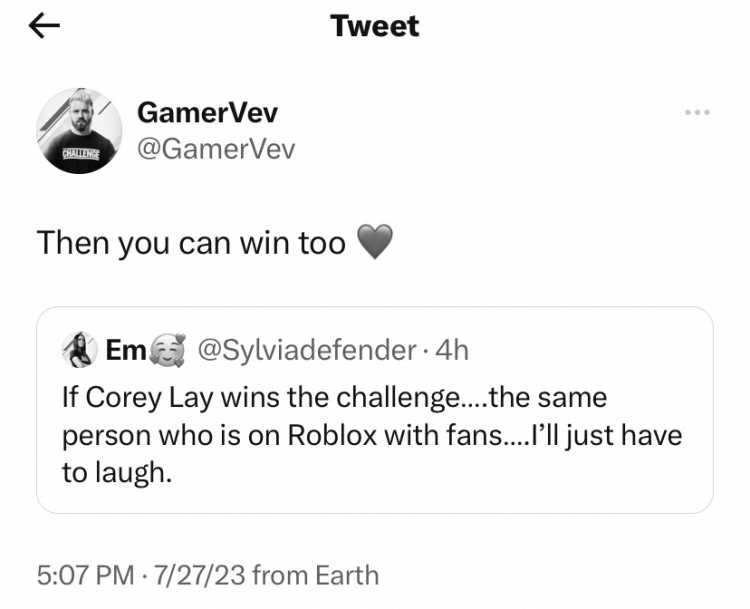Open GamerVev's profile picture
The image size is (750, 609).
click(79, 131)
